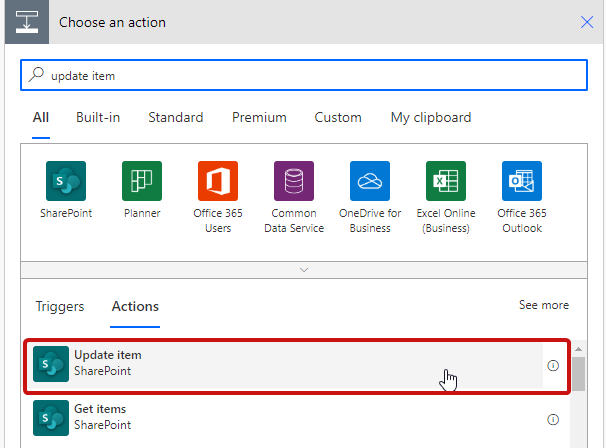The image size is (606, 448).
Task: Click the search magnifier icon
Action: click(36, 74)
